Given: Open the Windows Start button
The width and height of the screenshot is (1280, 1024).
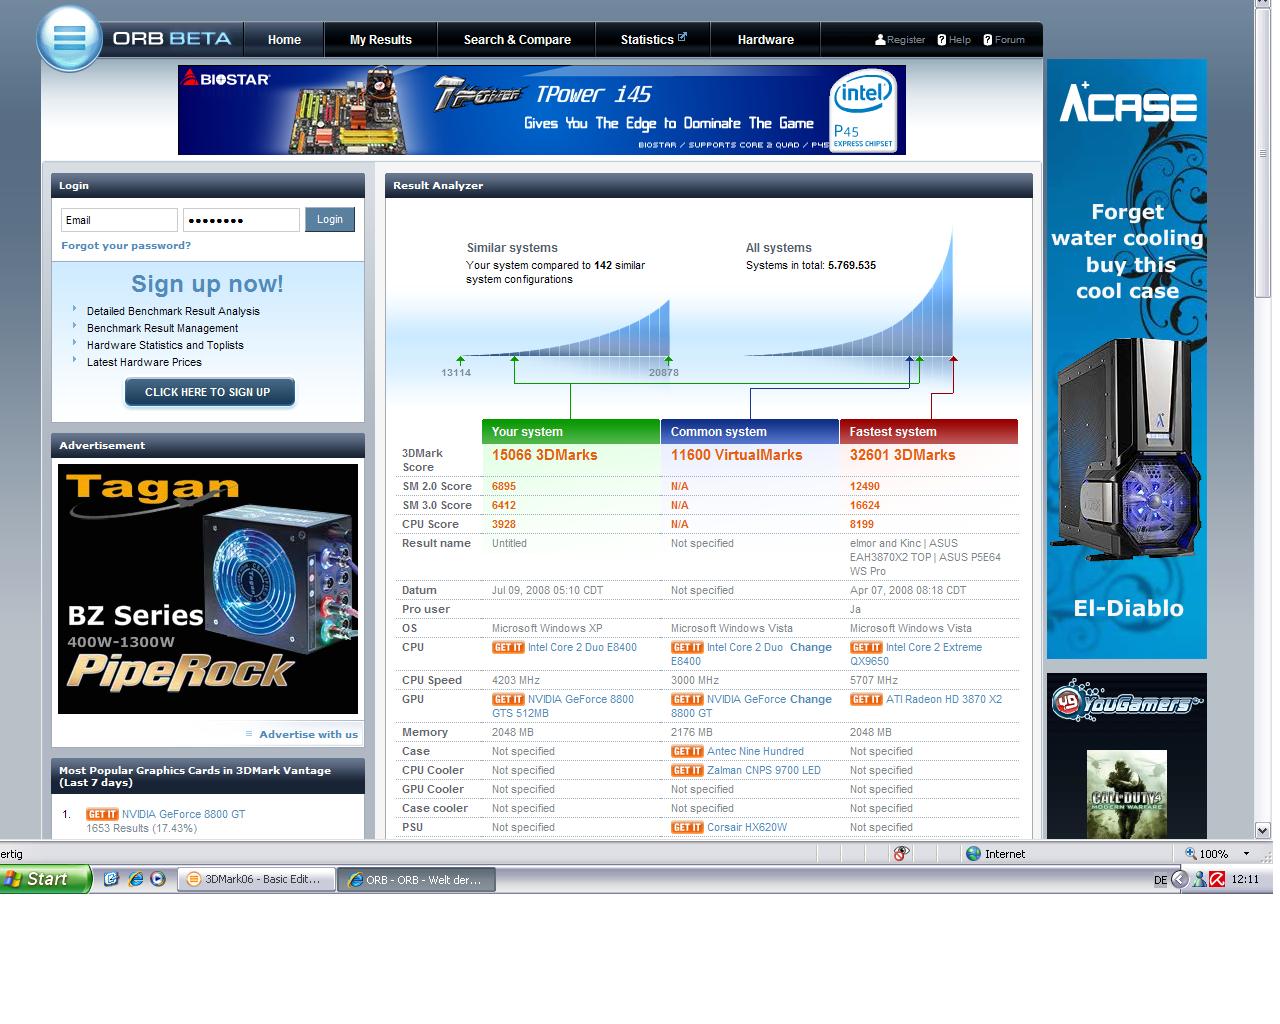Looking at the screenshot, I should coord(46,879).
